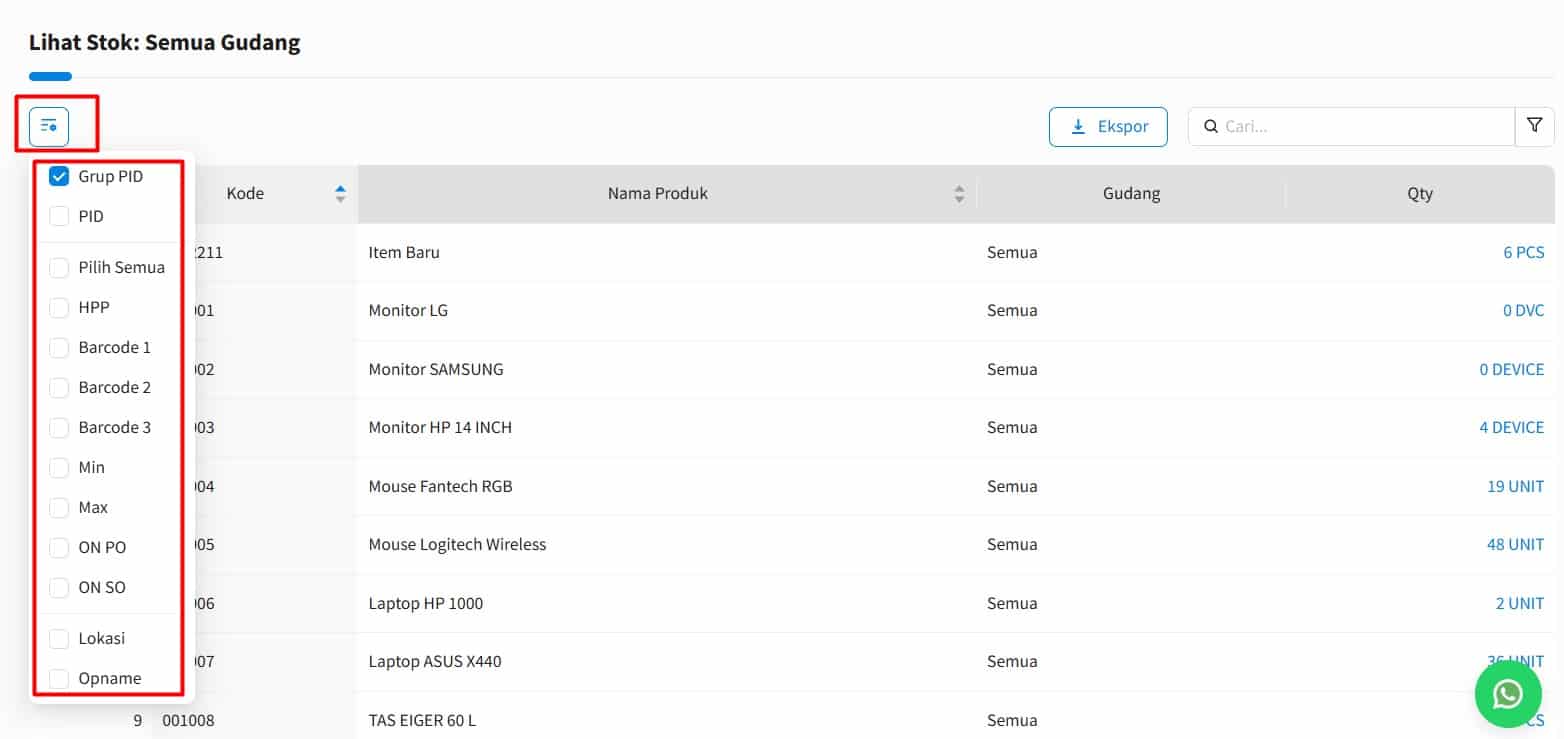
Task: Click the download icon inside the Ekspor button
Action: click(x=1078, y=126)
